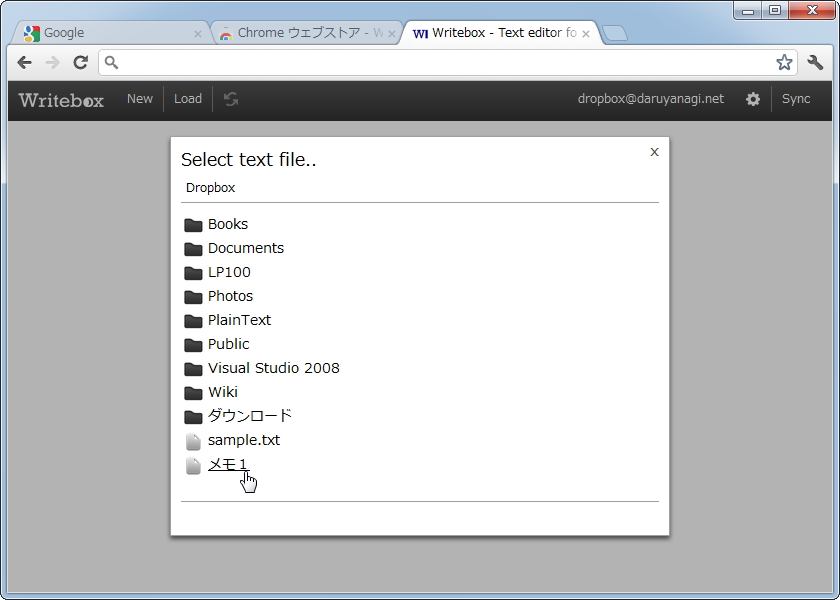Click the sample.txt file icon
This screenshot has height=600, width=840.
[193, 441]
